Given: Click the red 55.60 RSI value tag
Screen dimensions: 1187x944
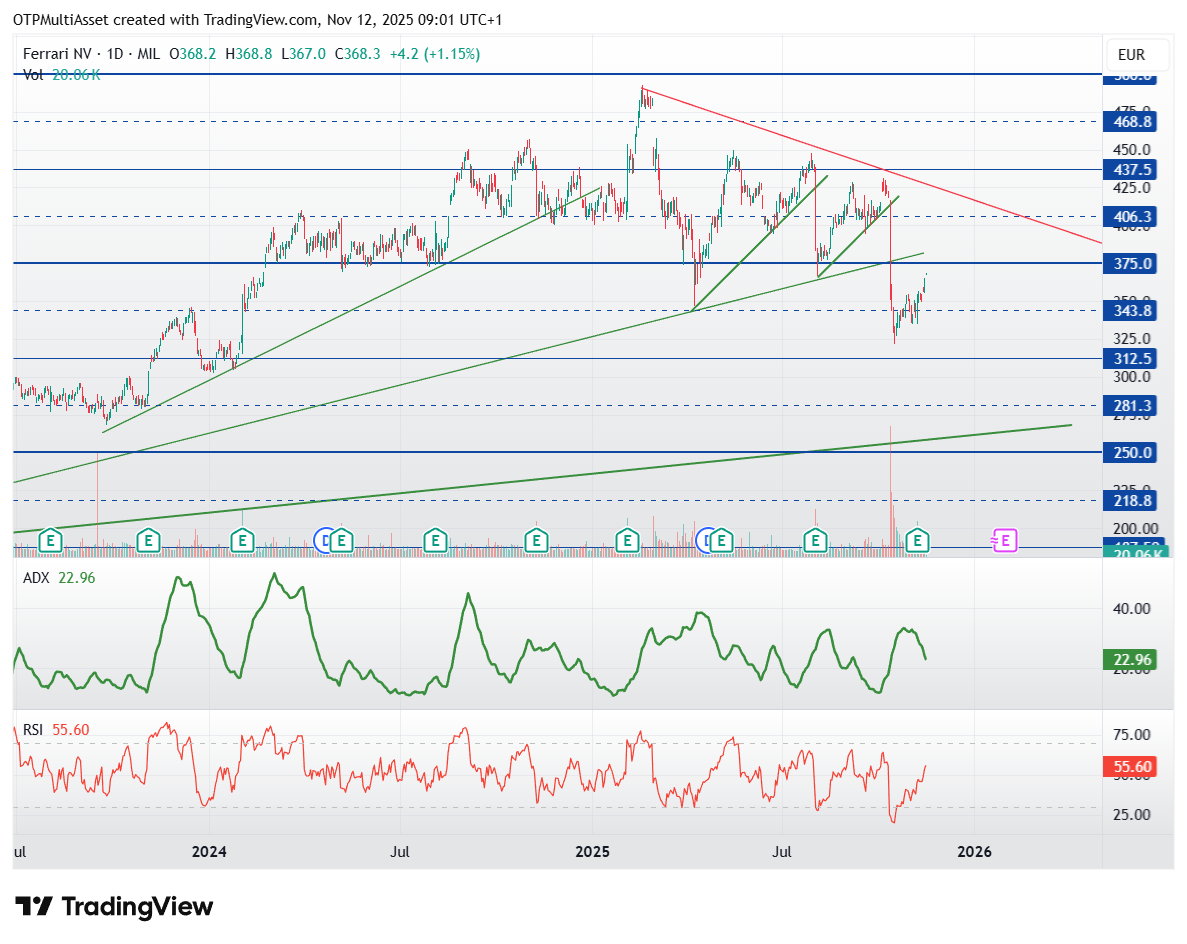Looking at the screenshot, I should pyautogui.click(x=1132, y=767).
